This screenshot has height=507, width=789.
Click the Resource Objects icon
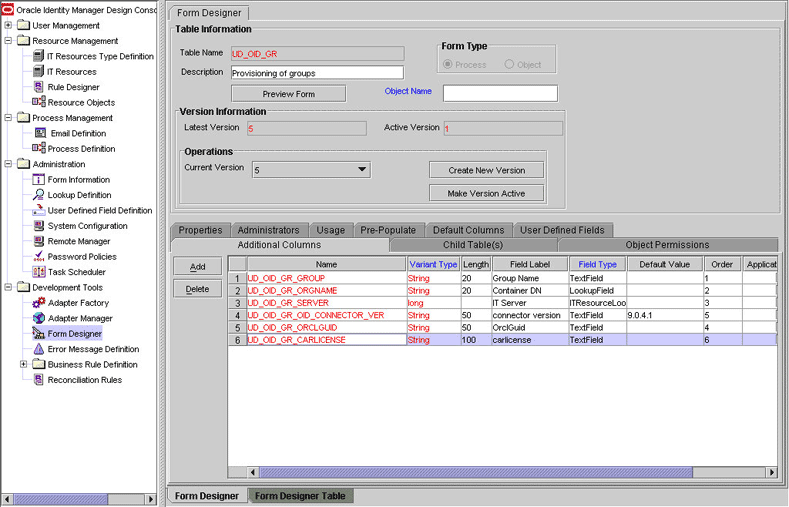point(38,102)
